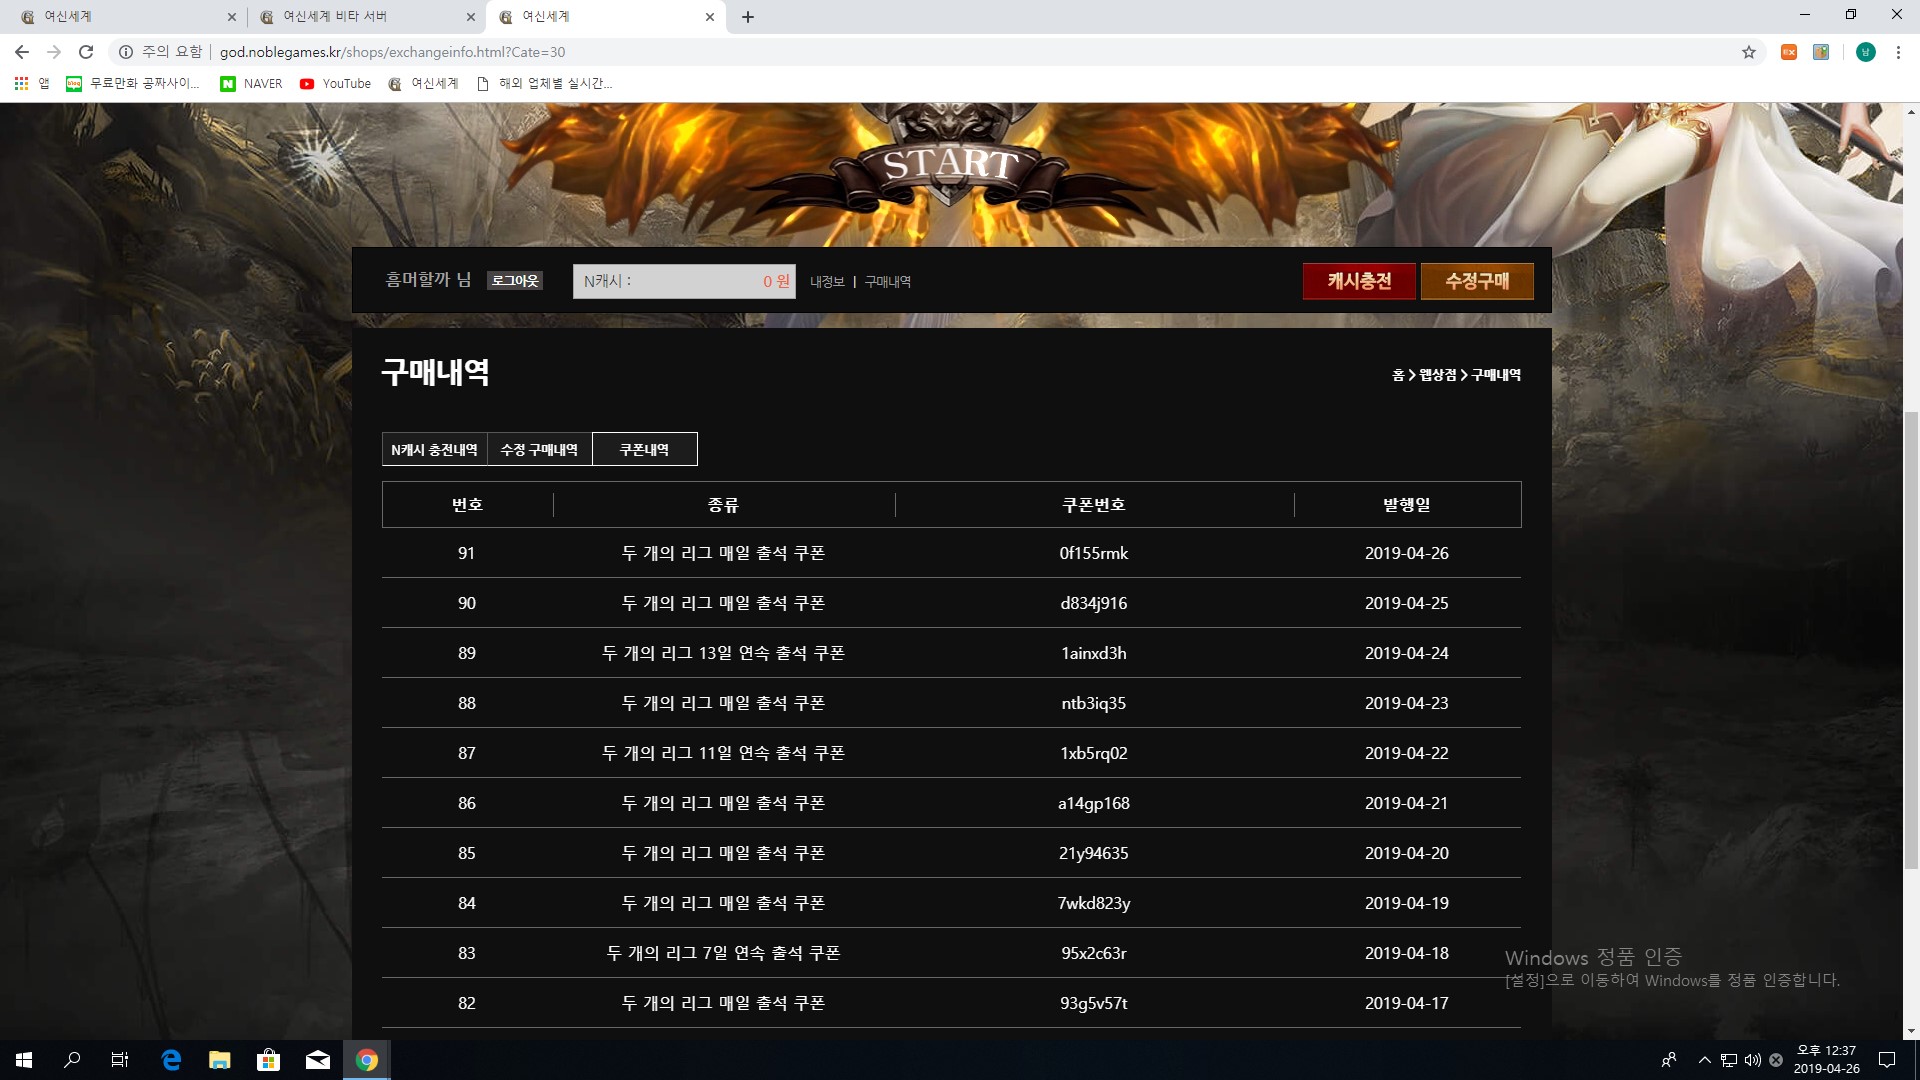Click the 로그아웃 button
The width and height of the screenshot is (1920, 1080).
515,281
